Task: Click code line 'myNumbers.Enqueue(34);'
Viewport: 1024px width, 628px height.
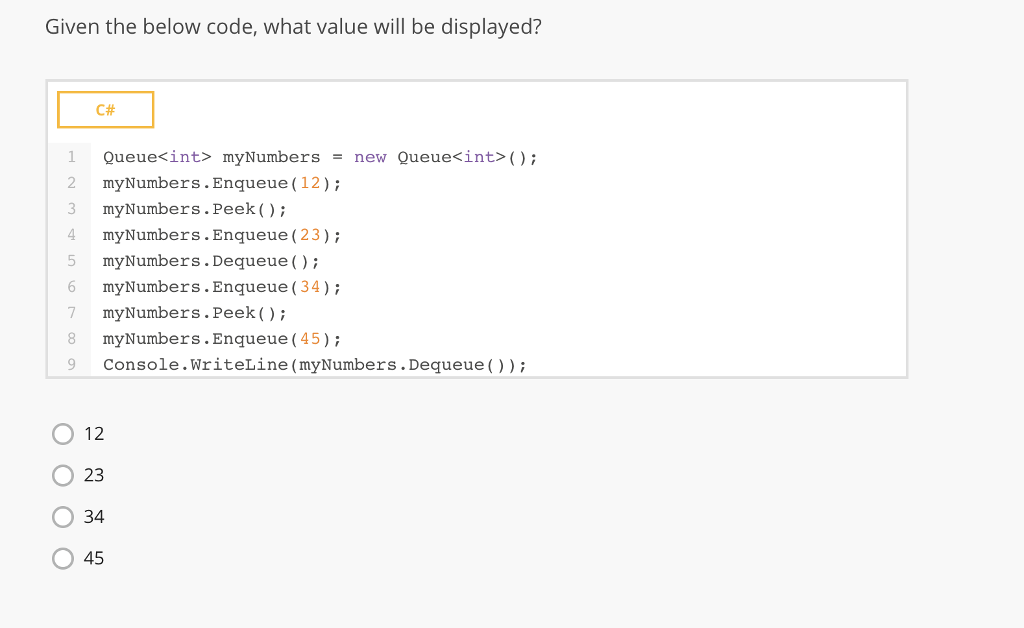Action: click(222, 287)
